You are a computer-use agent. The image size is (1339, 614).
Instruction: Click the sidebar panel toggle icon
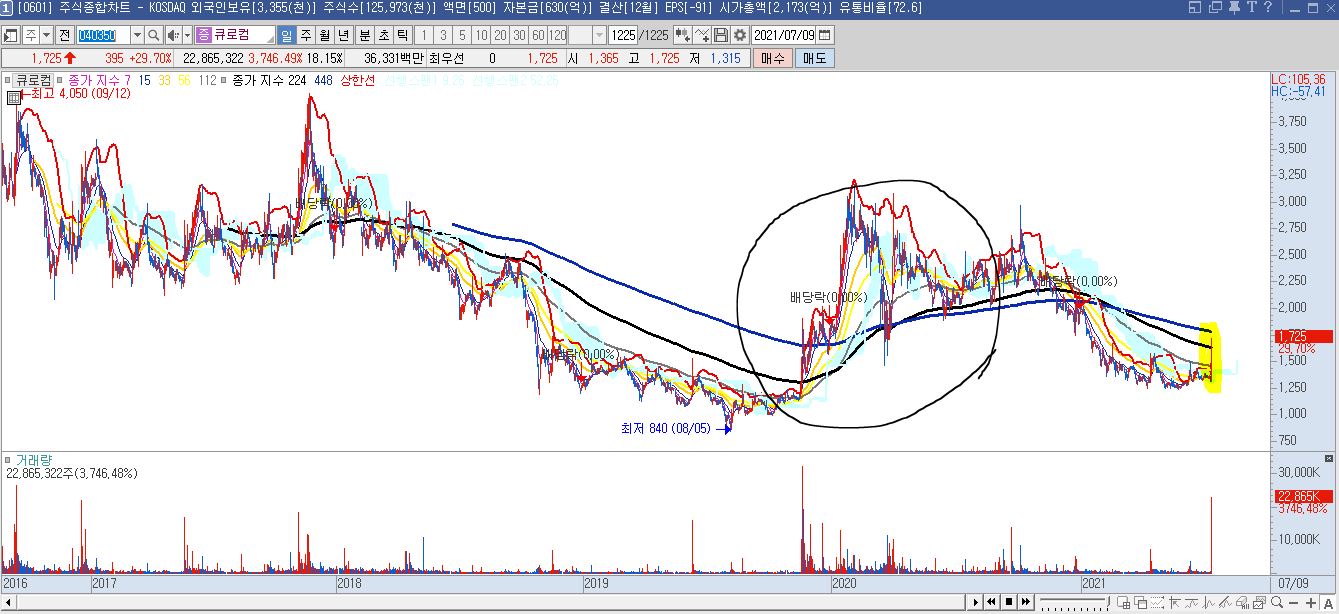point(10,35)
